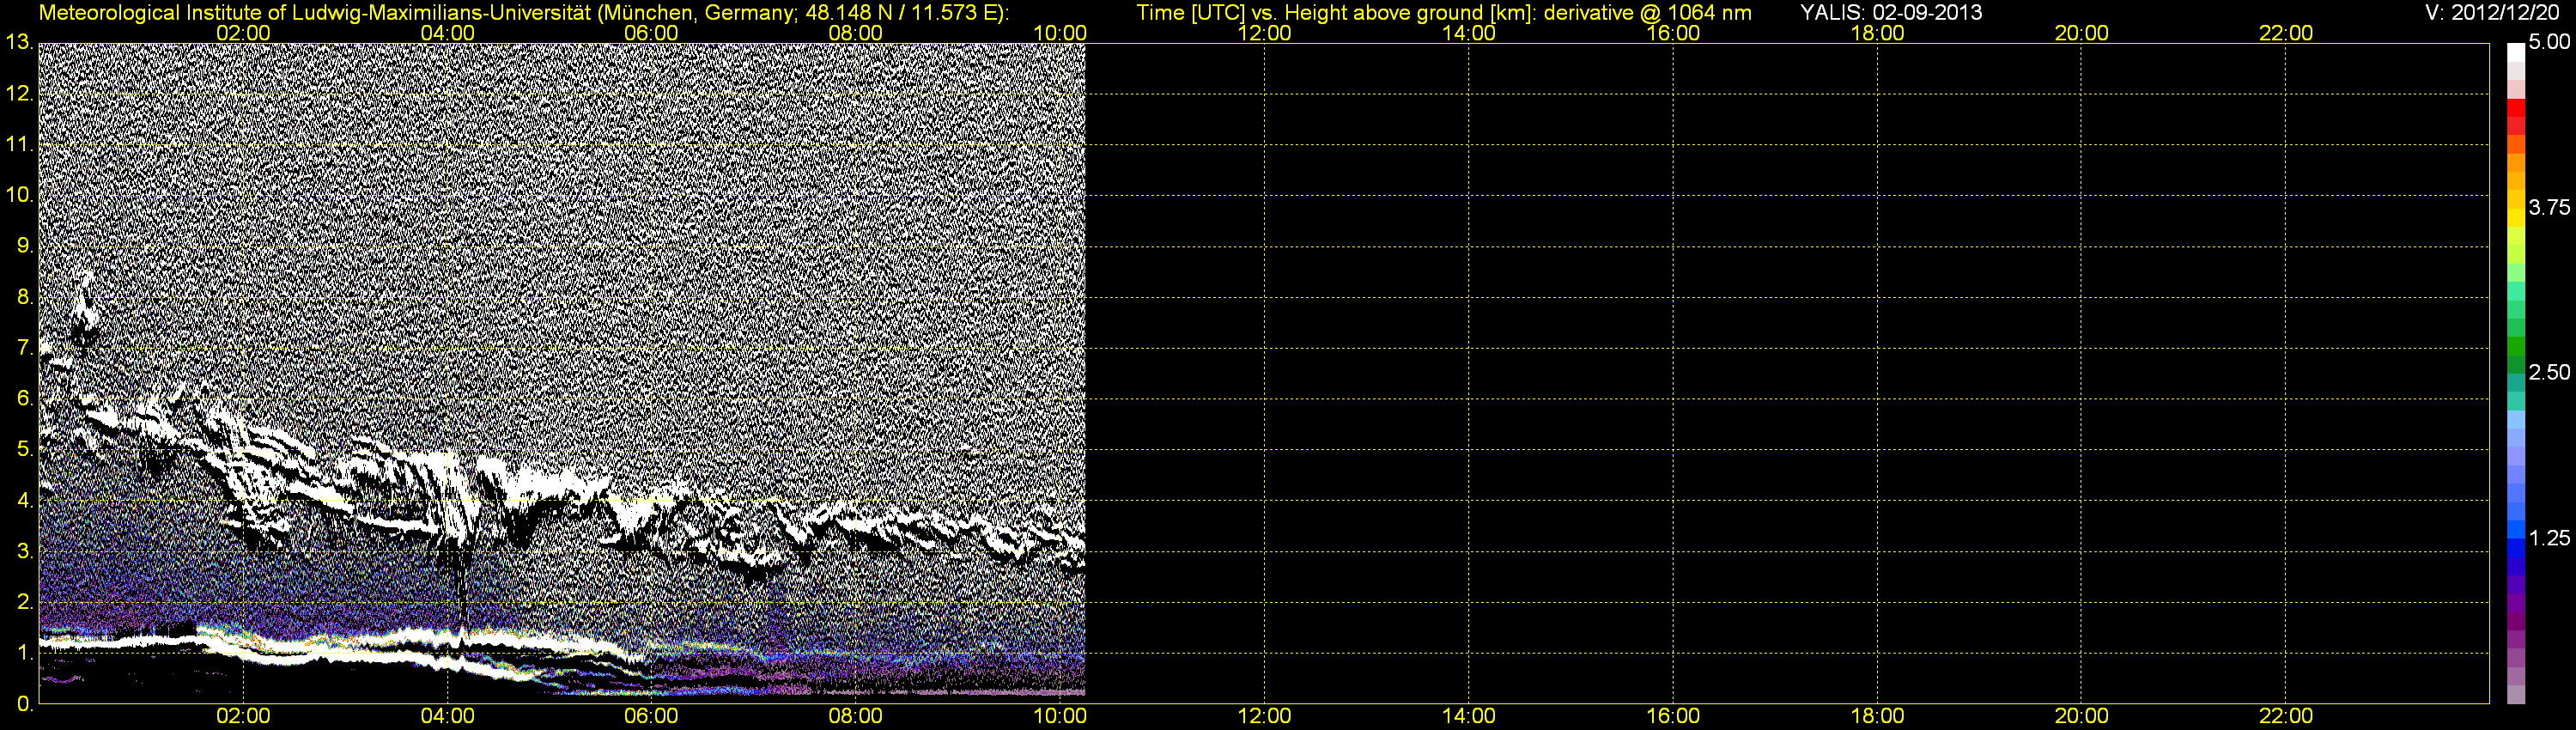
Task: Click the 6 km height axis label
Action: coord(25,398)
